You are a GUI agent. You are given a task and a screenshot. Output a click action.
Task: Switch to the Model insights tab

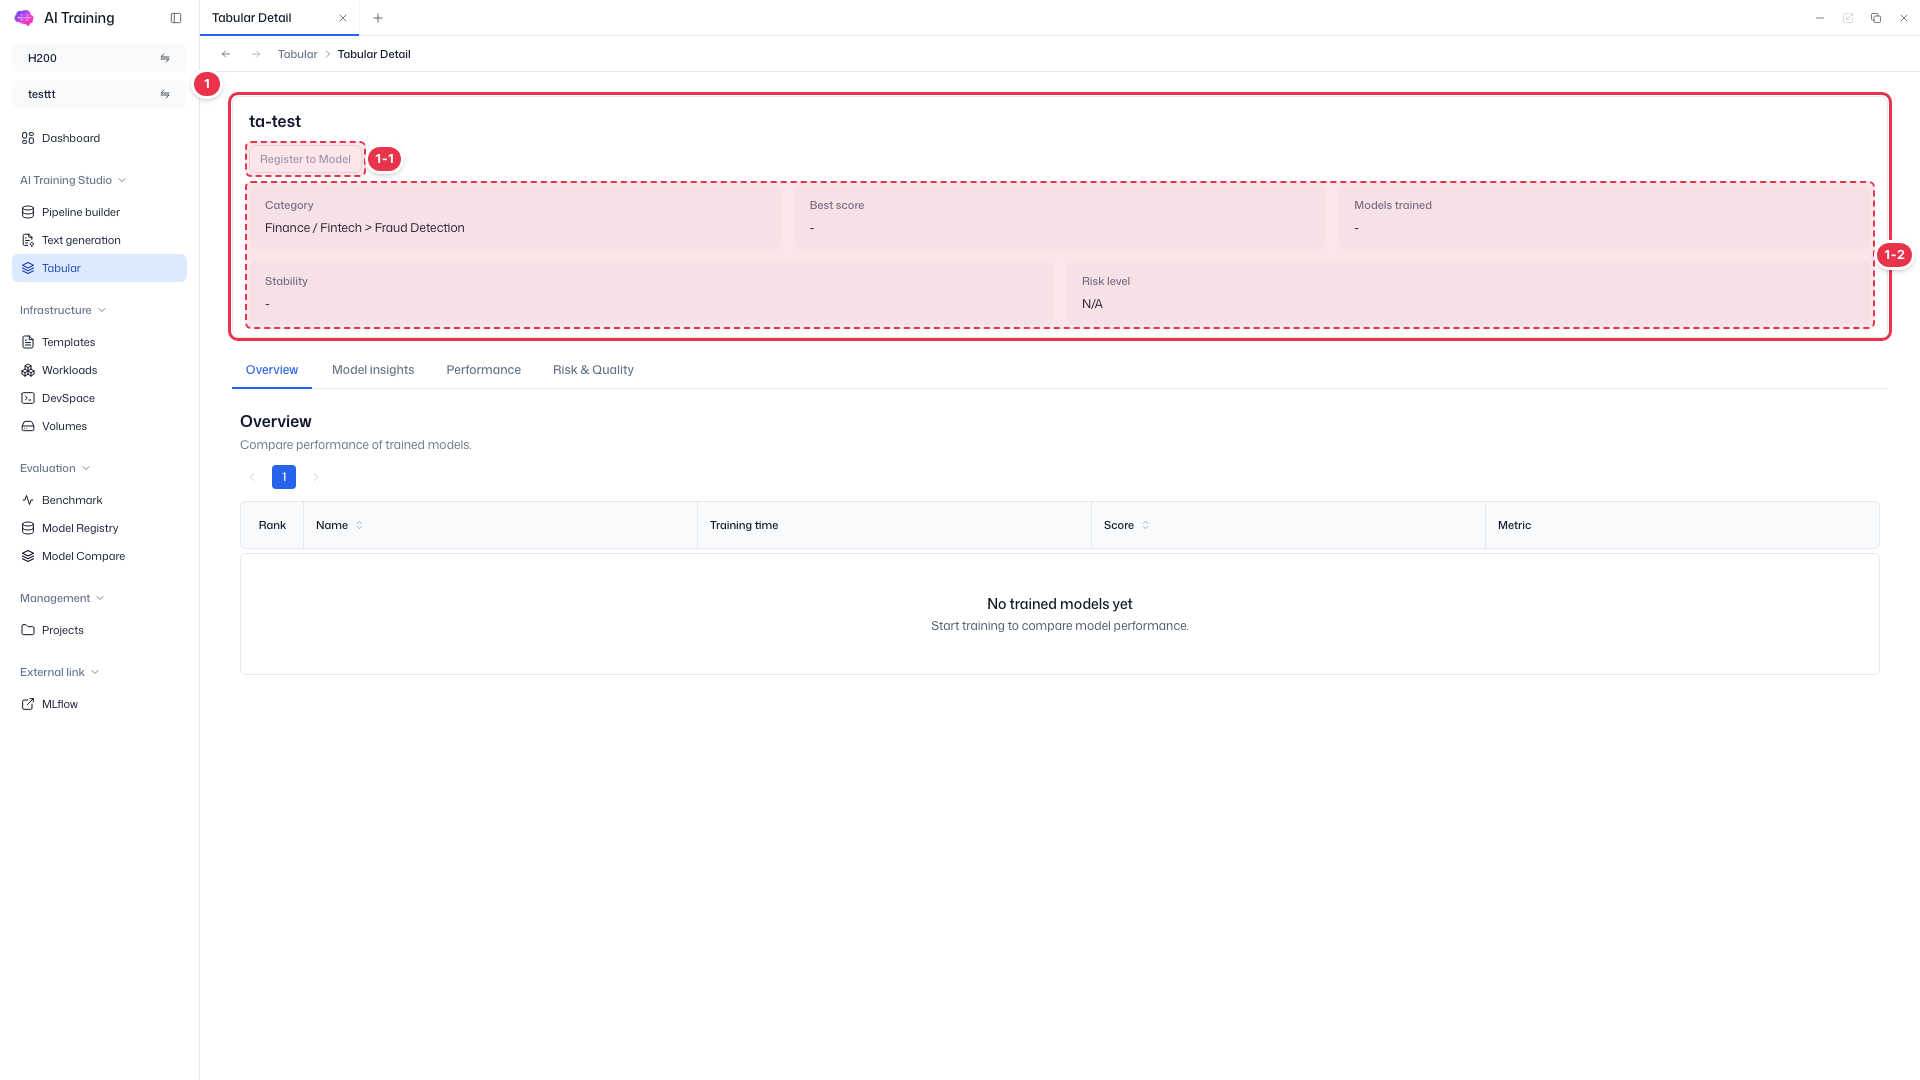coord(373,370)
